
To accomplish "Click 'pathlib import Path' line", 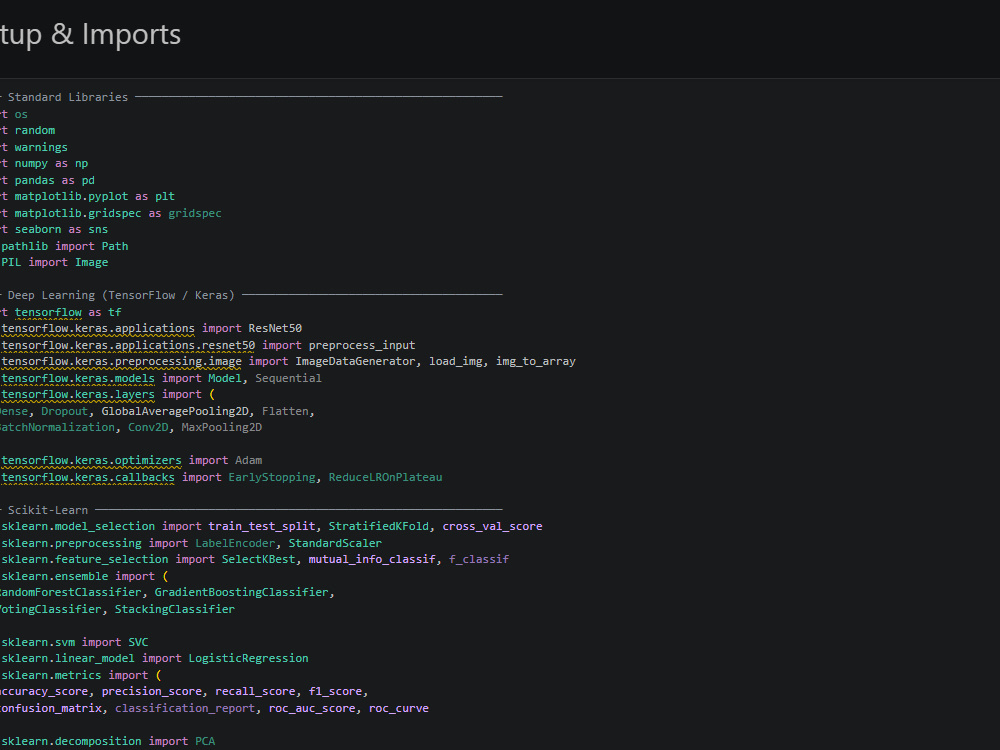I will (64, 246).
